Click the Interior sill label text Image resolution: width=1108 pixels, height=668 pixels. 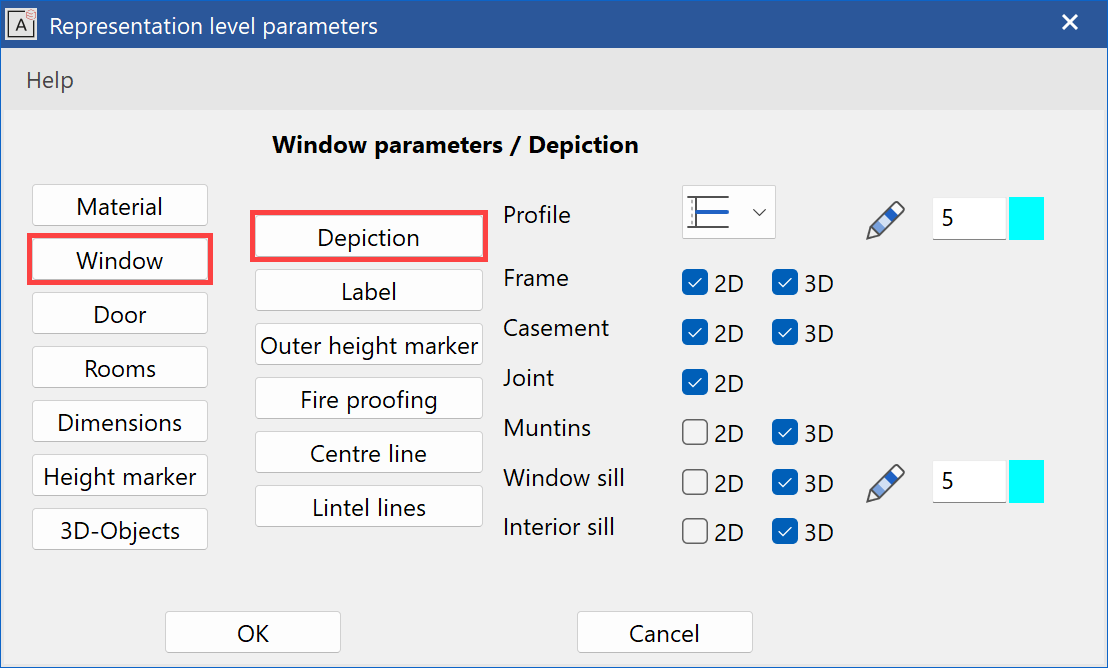point(559,527)
